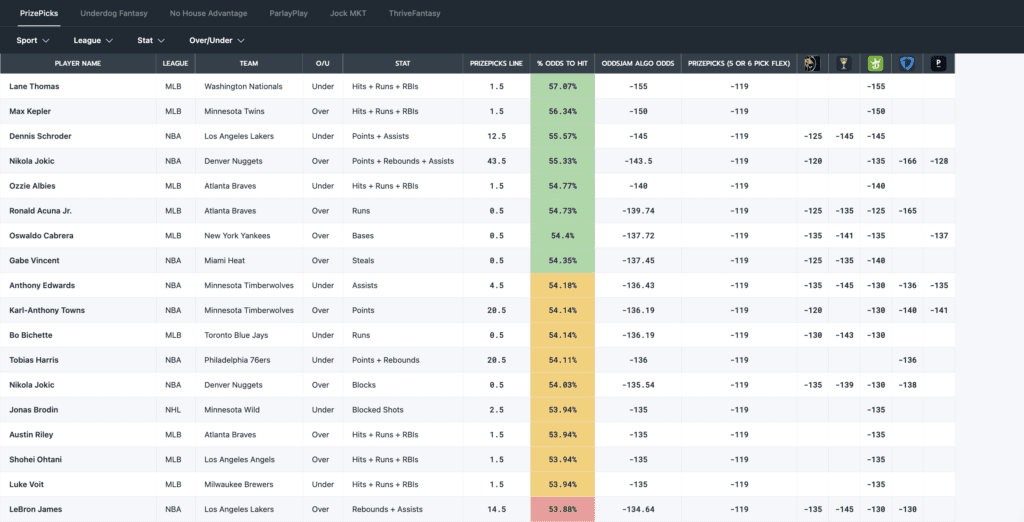
Task: Sort by the League column header
Action: coord(176,63)
